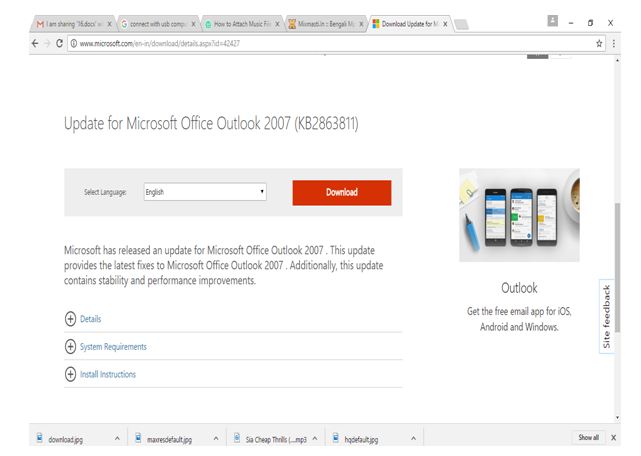Screen dimensions: 641x456
Task: Open options arrow for Sia Cheap Thrills
Action: pos(315,438)
